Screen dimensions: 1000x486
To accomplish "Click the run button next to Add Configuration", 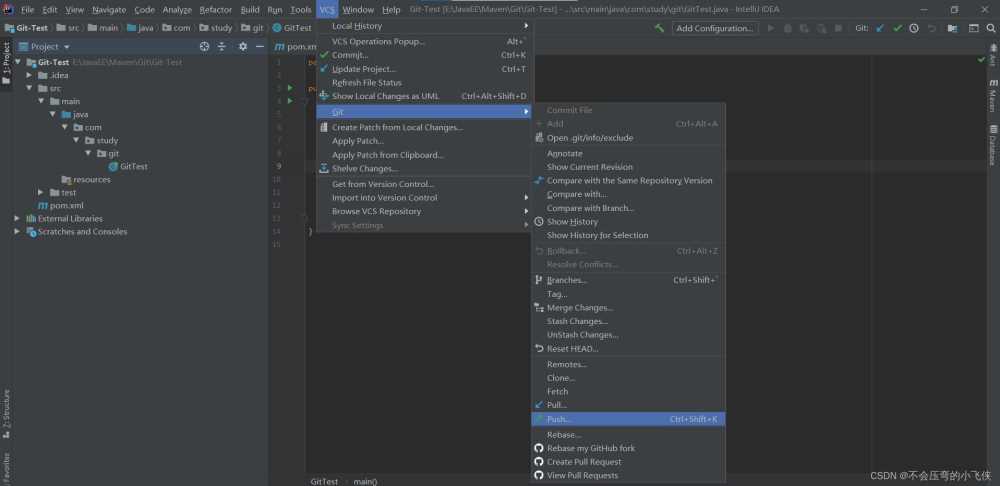I will click(x=770, y=28).
